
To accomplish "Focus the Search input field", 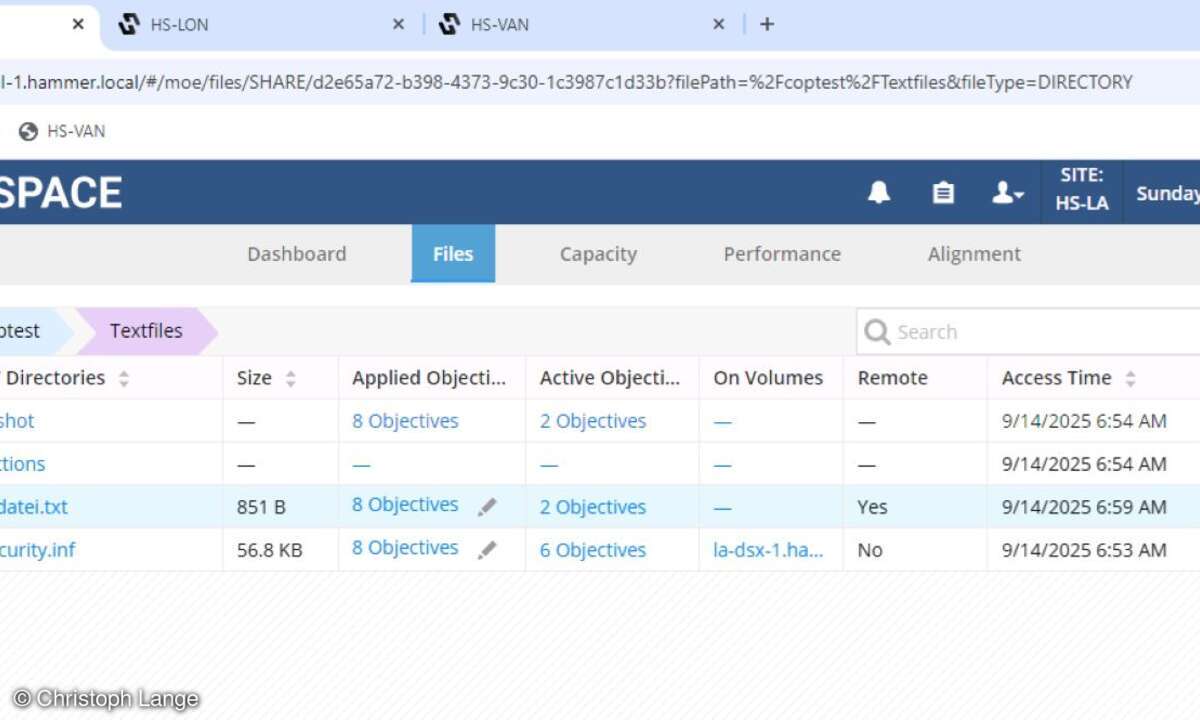I will (1040, 332).
